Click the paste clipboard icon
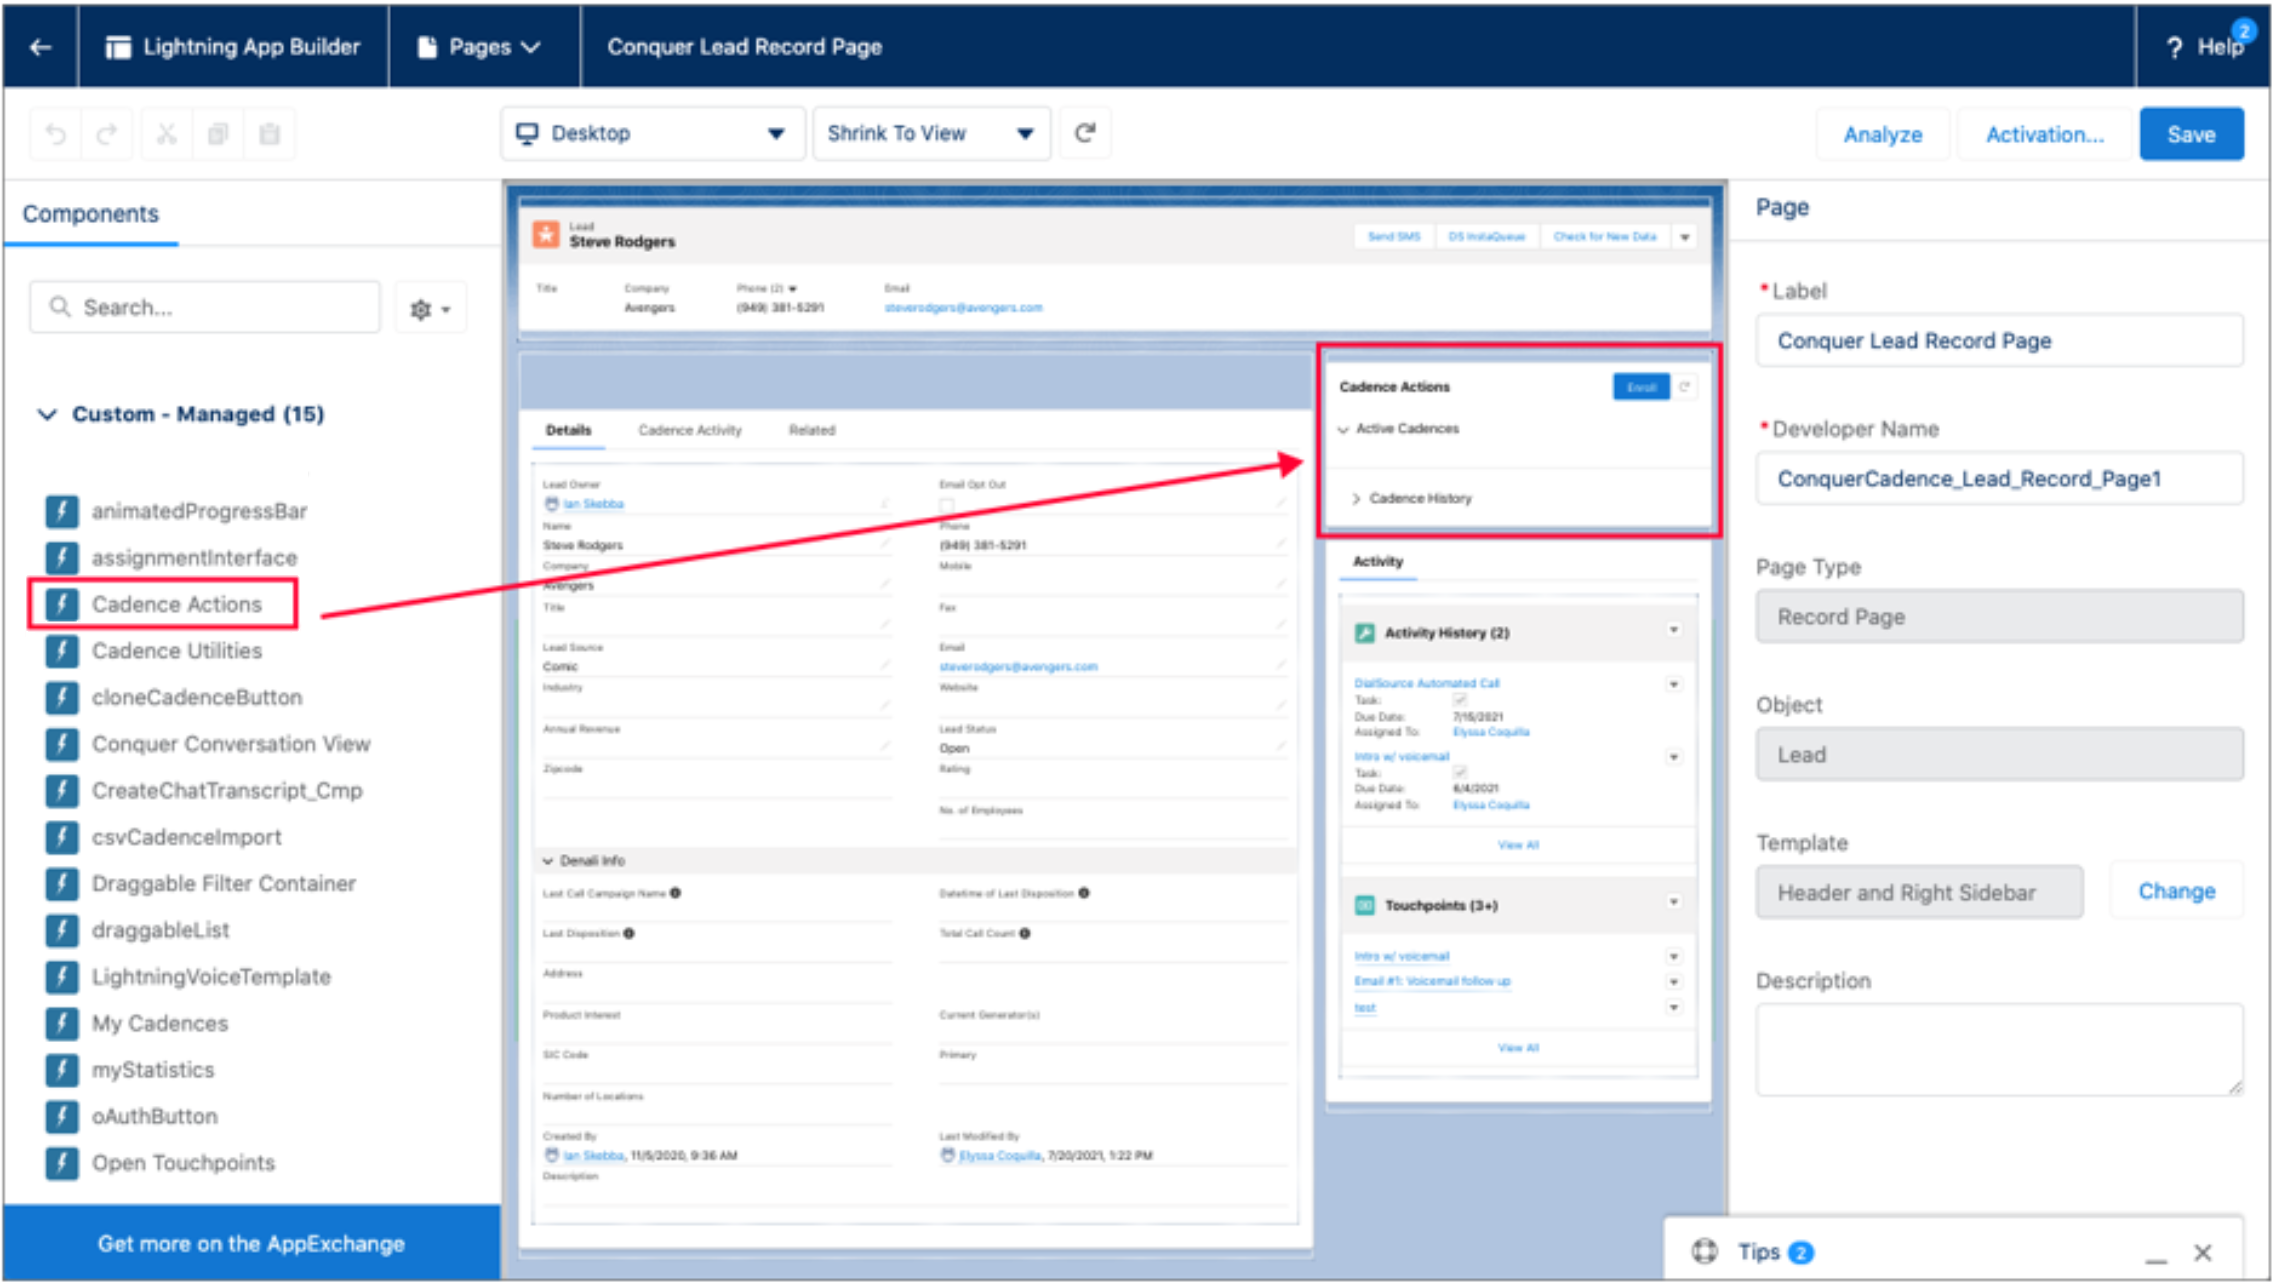2272x1283 pixels. tap(269, 134)
